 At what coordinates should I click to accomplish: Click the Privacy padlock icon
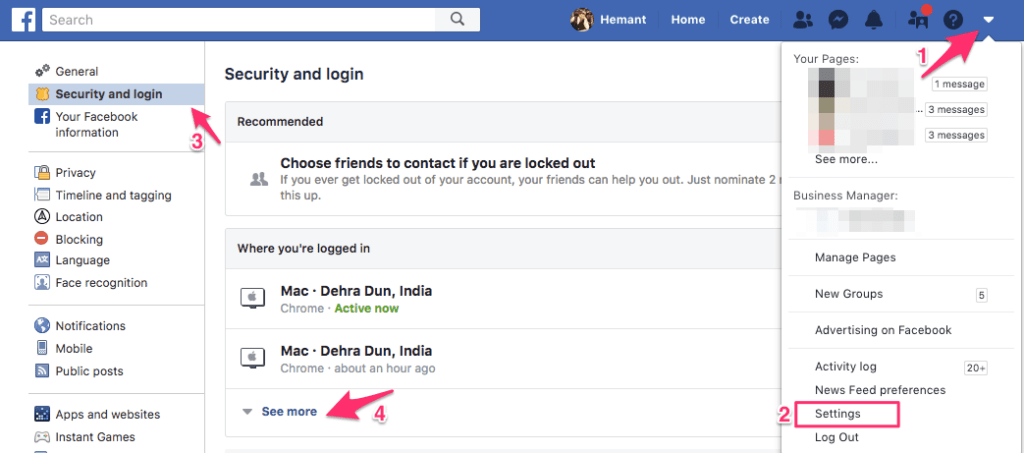click(42, 173)
